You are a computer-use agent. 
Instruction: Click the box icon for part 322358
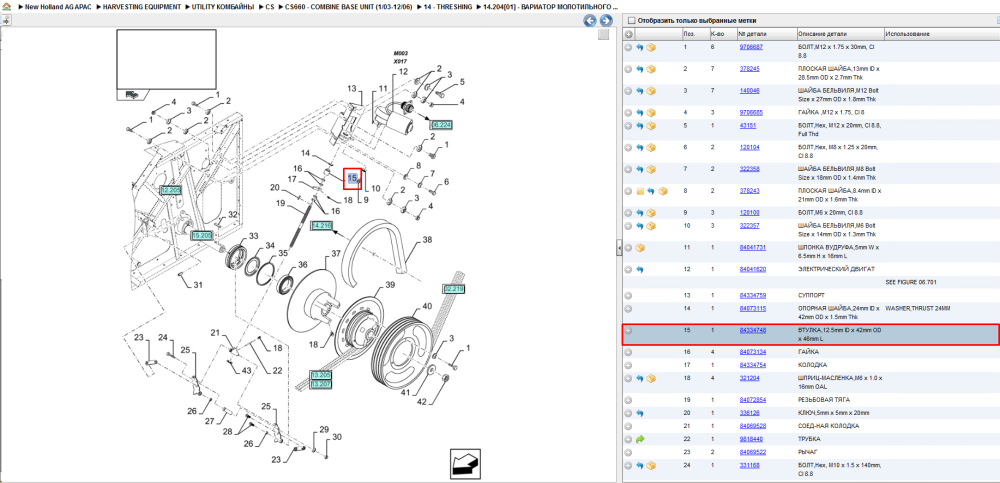[651, 169]
